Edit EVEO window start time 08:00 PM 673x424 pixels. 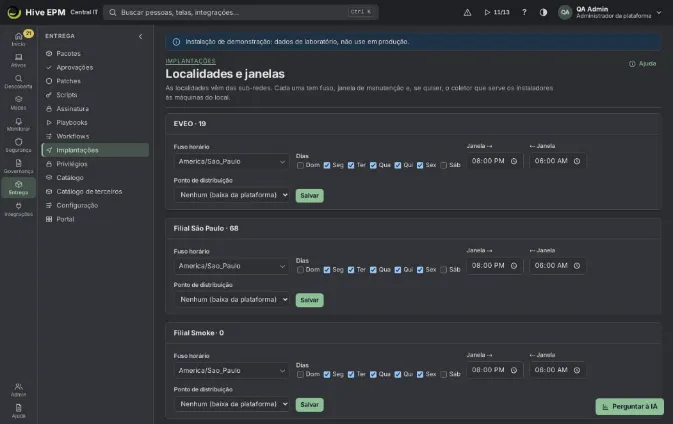click(x=494, y=161)
